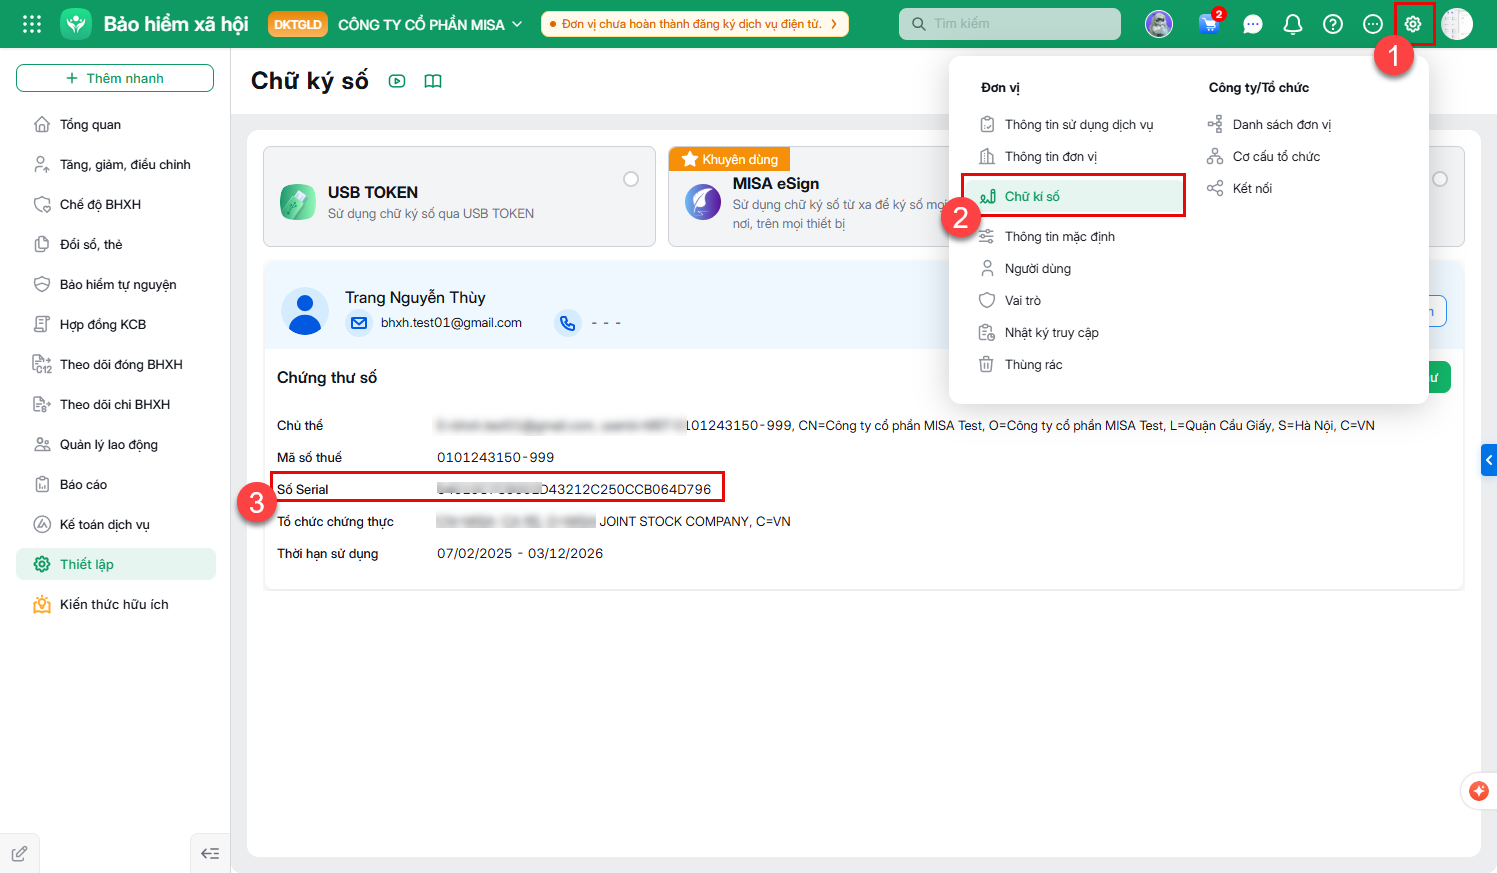This screenshot has width=1497, height=873.
Task: Click the Thêm nhanh button
Action: pos(115,78)
